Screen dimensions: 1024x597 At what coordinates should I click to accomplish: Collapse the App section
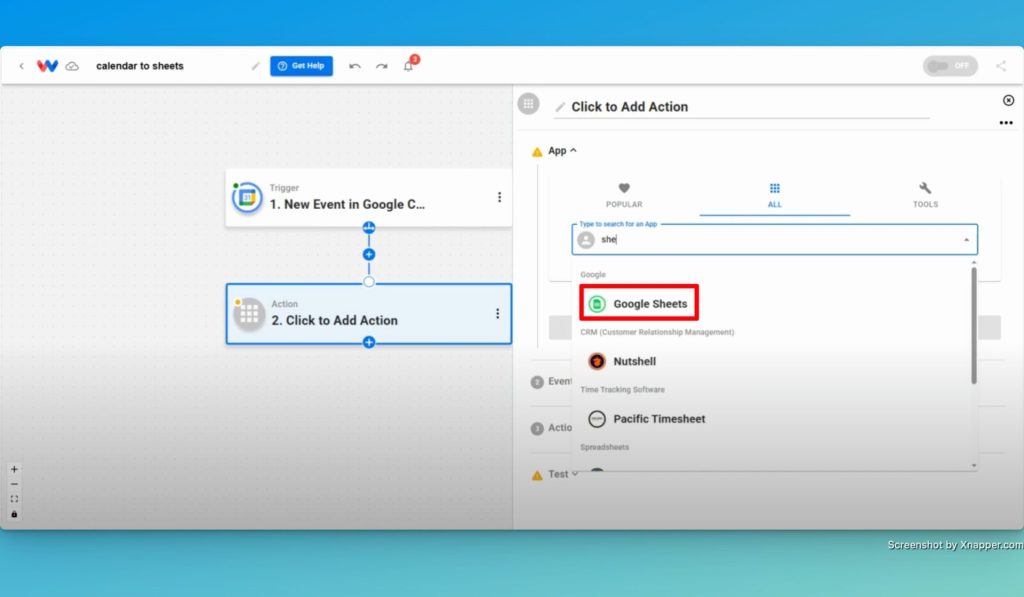click(x=562, y=151)
